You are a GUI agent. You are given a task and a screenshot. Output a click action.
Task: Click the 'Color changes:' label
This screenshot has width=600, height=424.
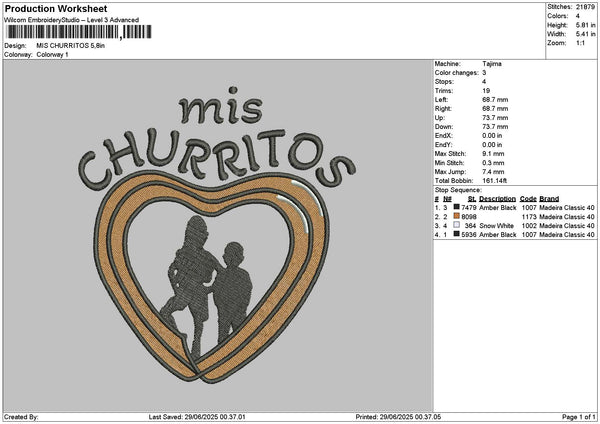457,73
